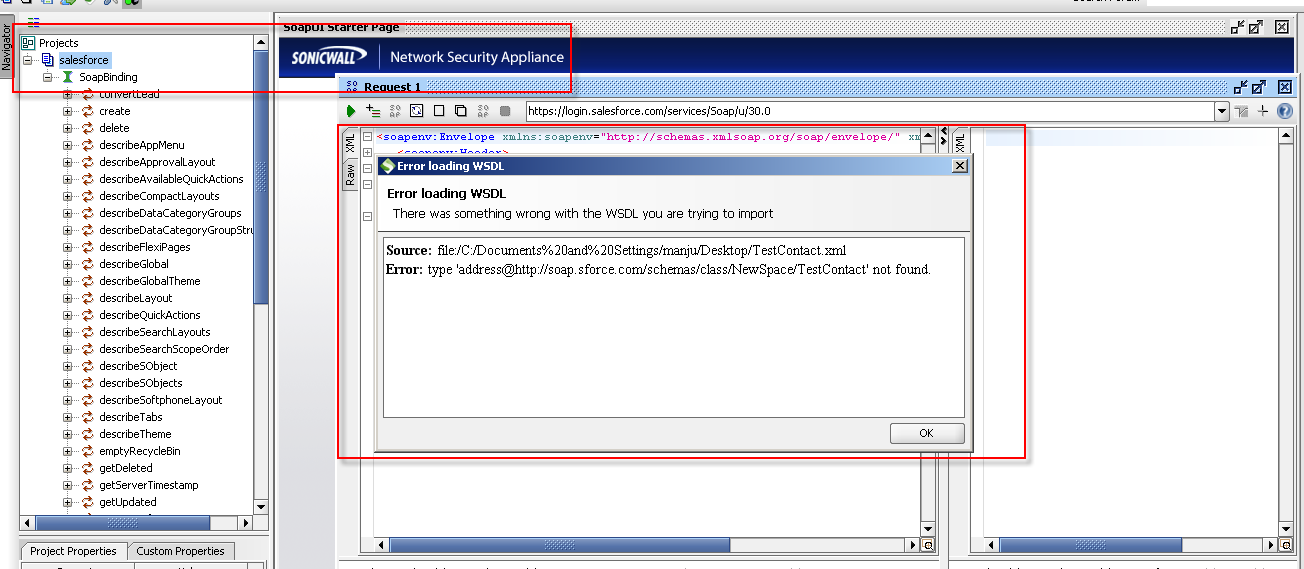Click the Projects root icon in navigator
This screenshot has height=569, width=1304.
pyautogui.click(x=28, y=43)
